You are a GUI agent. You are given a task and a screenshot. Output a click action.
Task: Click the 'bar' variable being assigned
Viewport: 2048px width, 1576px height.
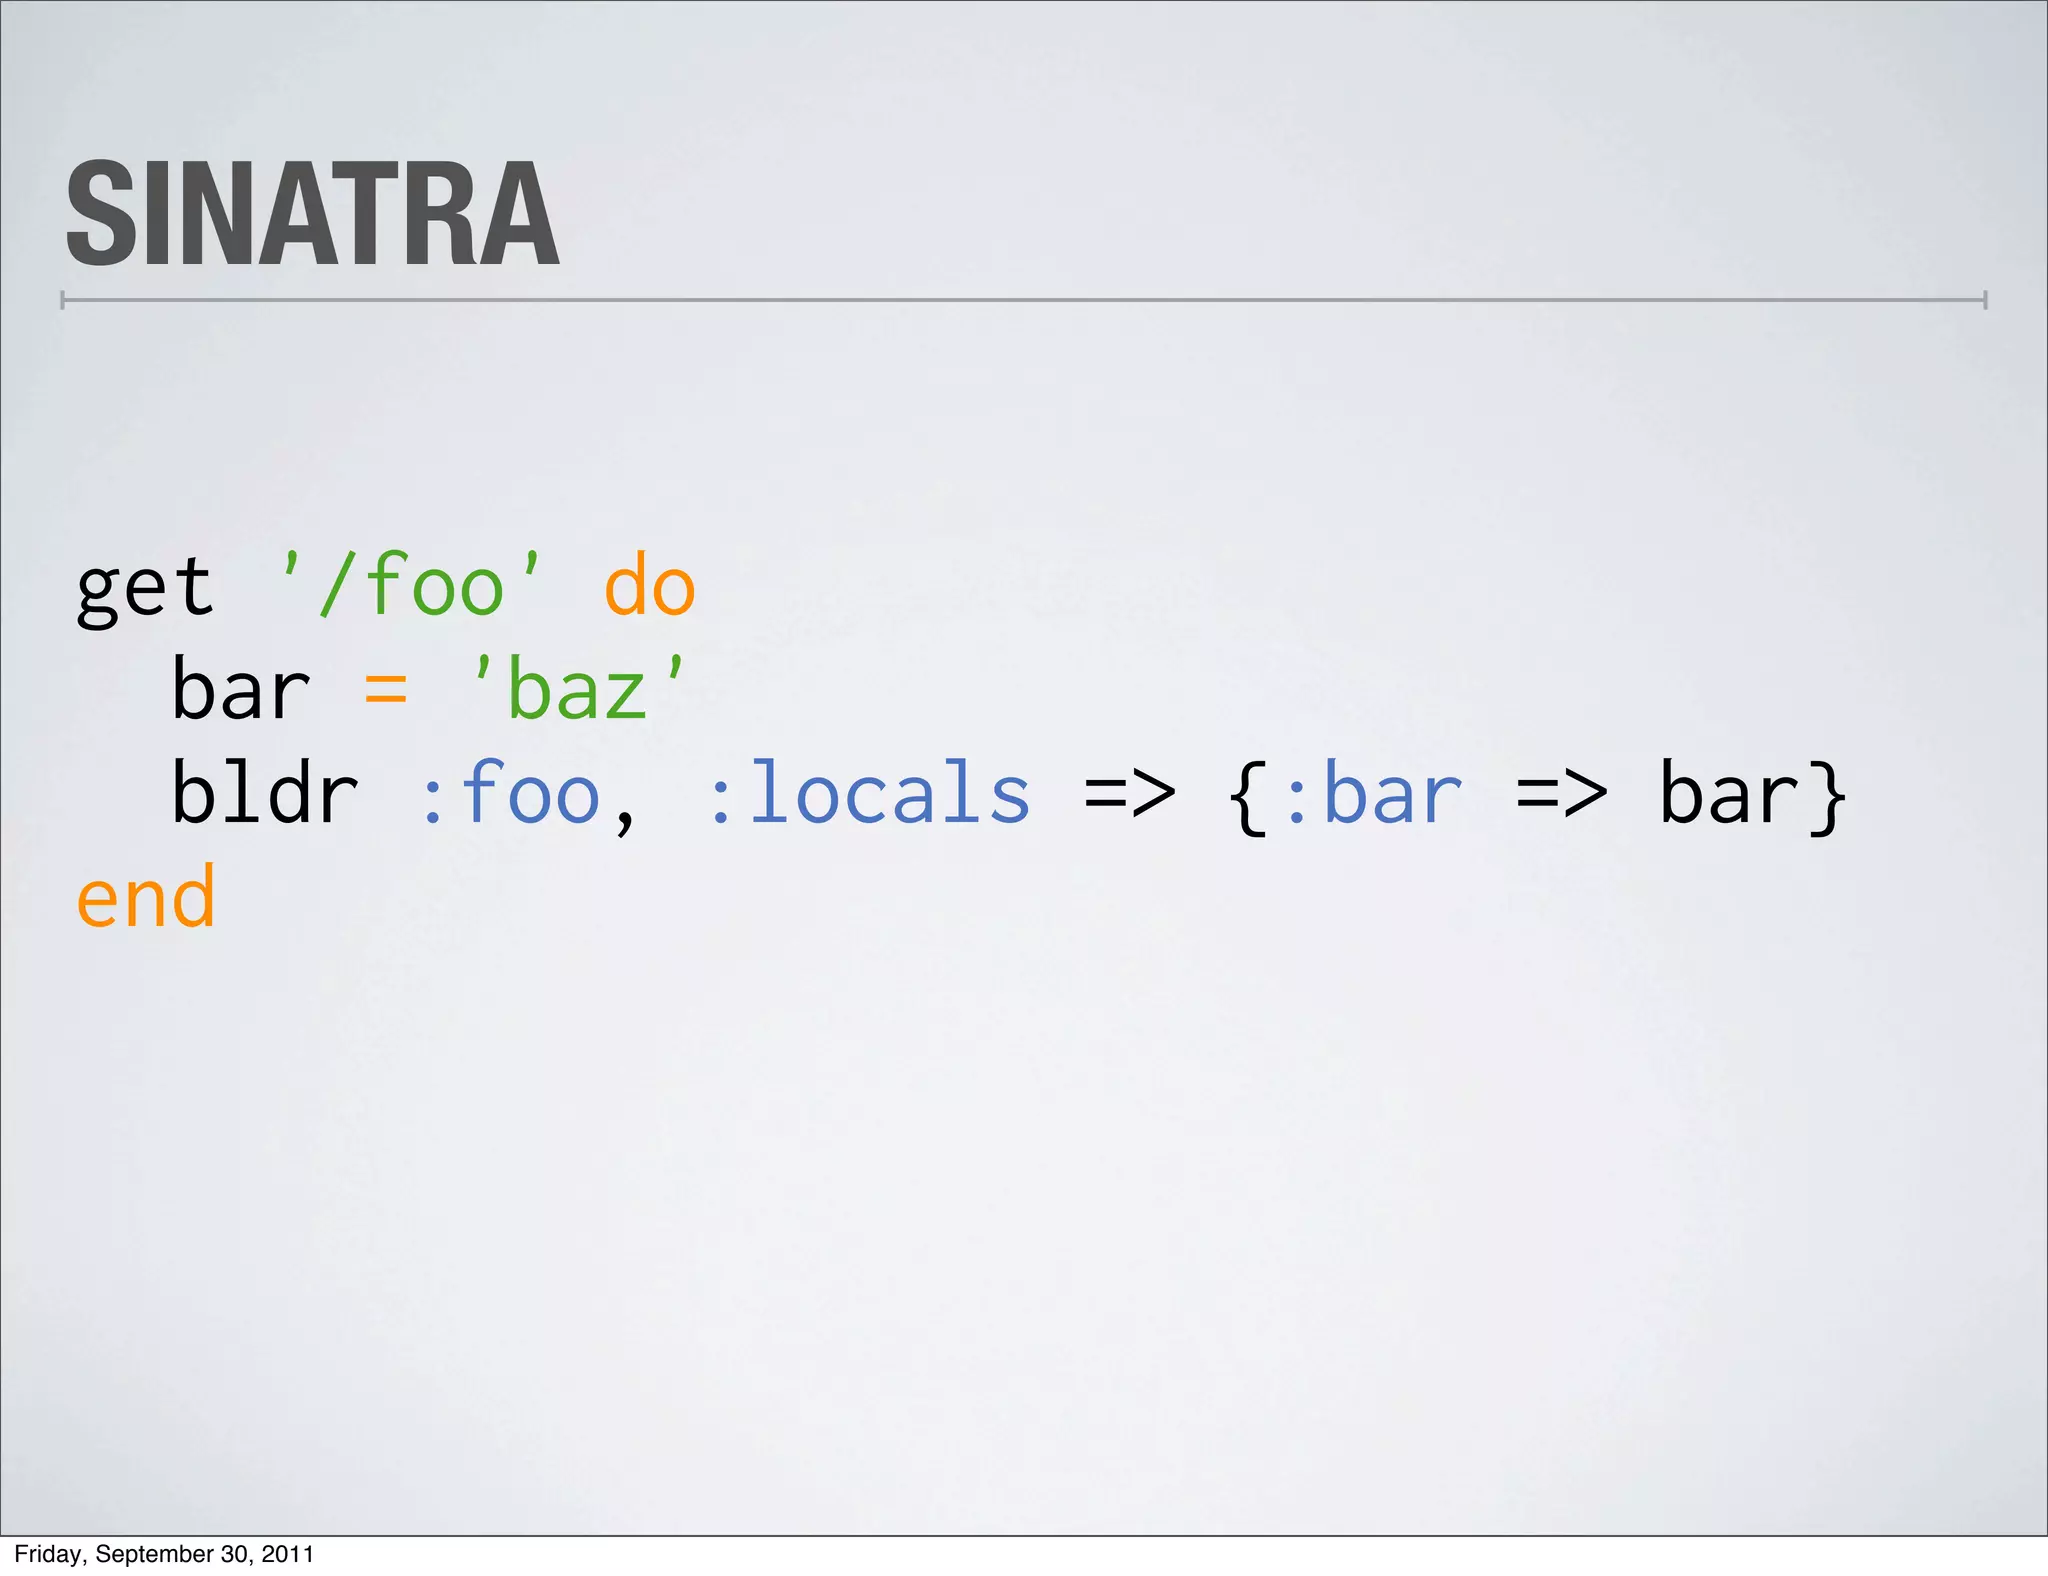click(x=241, y=688)
